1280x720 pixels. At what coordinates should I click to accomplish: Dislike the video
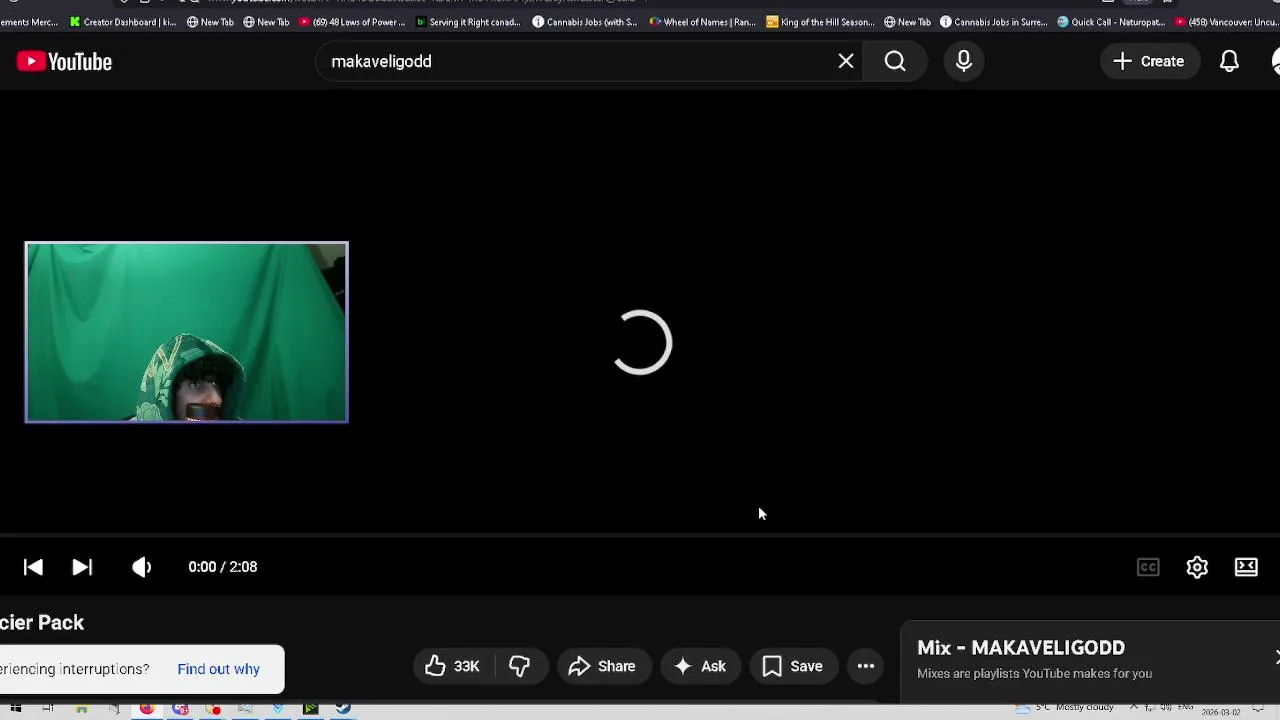click(520, 666)
